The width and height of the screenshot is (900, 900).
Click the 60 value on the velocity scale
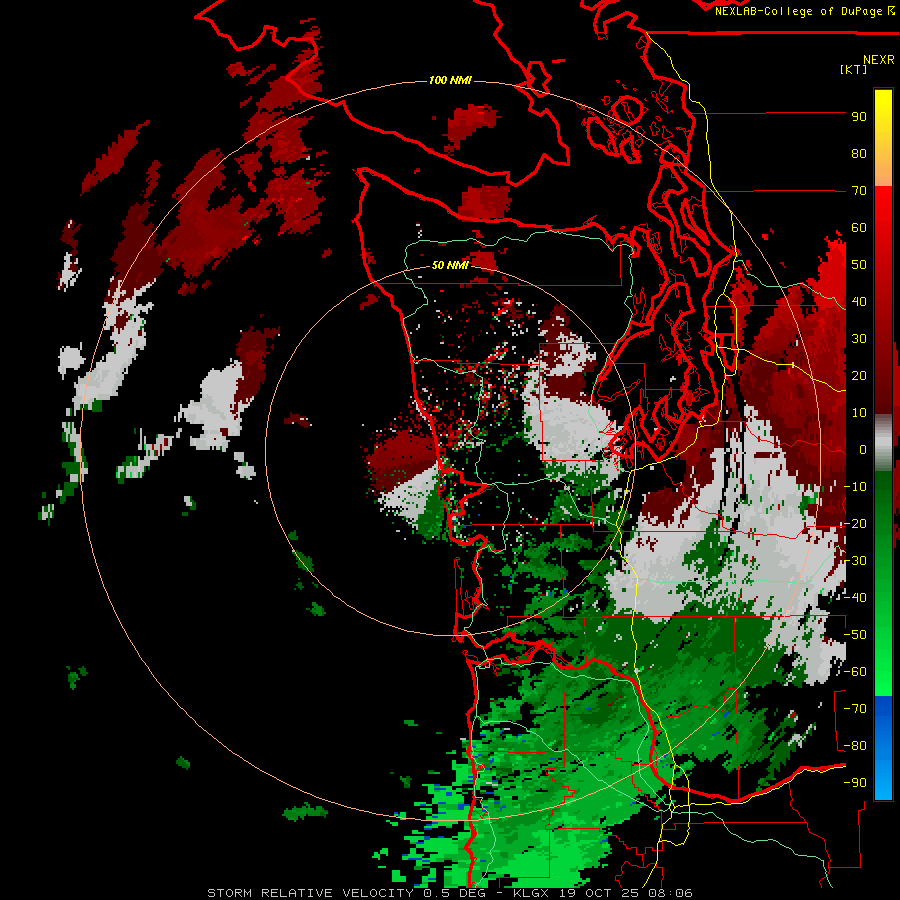pos(859,227)
